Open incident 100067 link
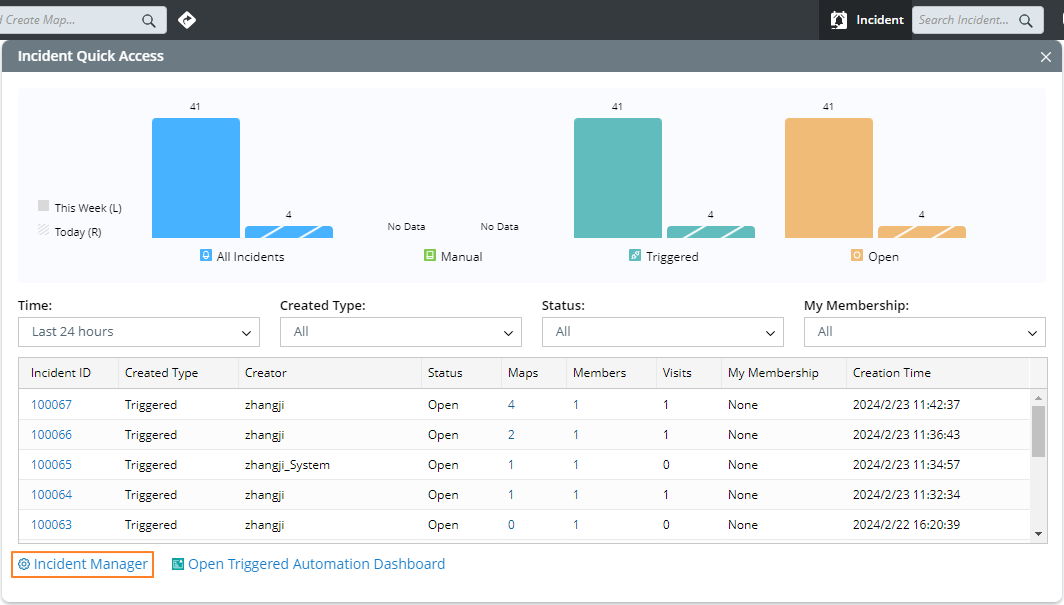Screen dimensions: 1064x605 pos(51,405)
